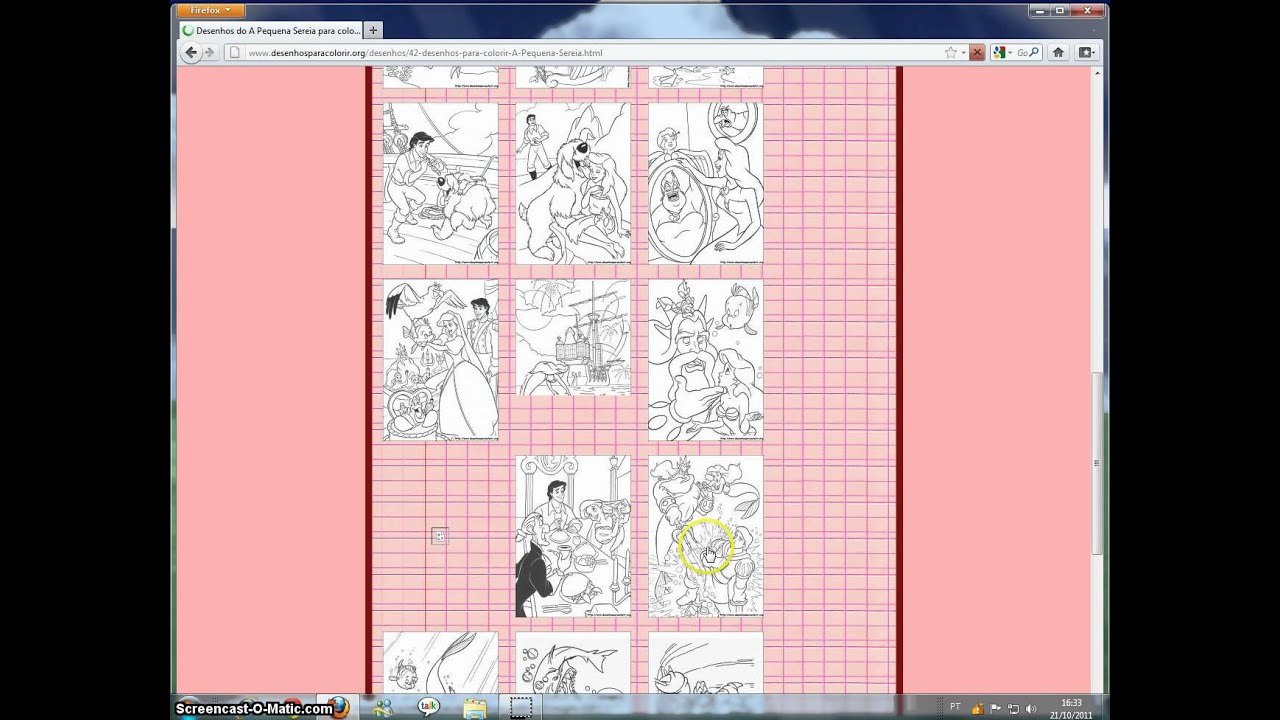Image resolution: width=1280 pixels, height=720 pixels.
Task: Go forward with the forward arrow button
Action: [209, 52]
